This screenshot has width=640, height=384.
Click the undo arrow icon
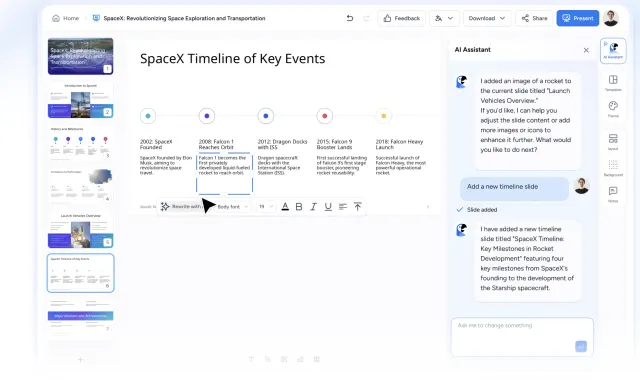(x=349, y=18)
